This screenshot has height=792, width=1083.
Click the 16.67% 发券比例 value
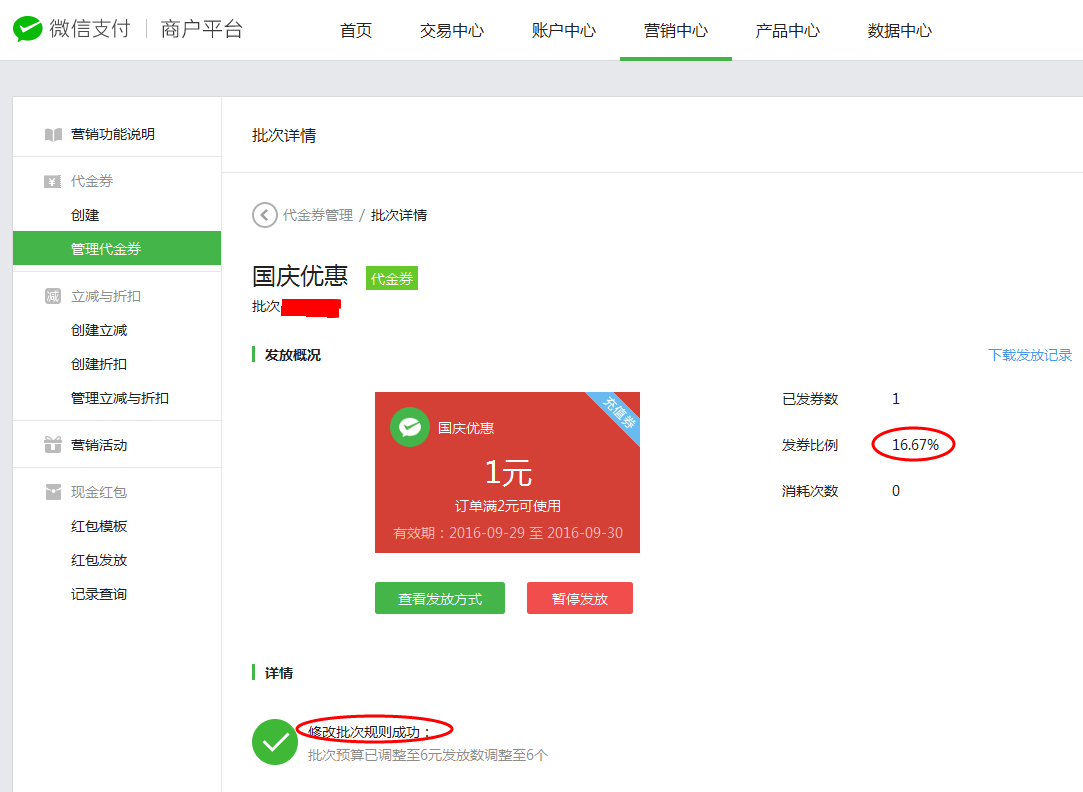coord(915,445)
